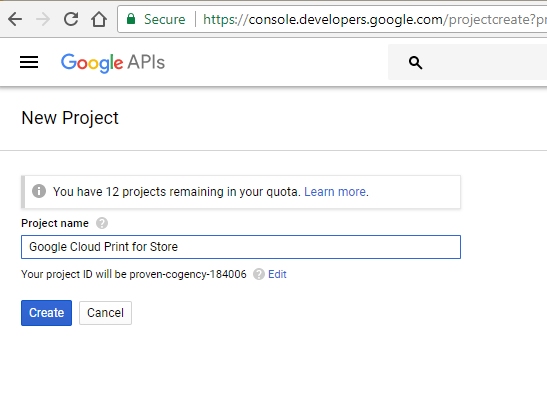The width and height of the screenshot is (547, 399).
Task: Click into the Project name text field
Action: (241, 247)
